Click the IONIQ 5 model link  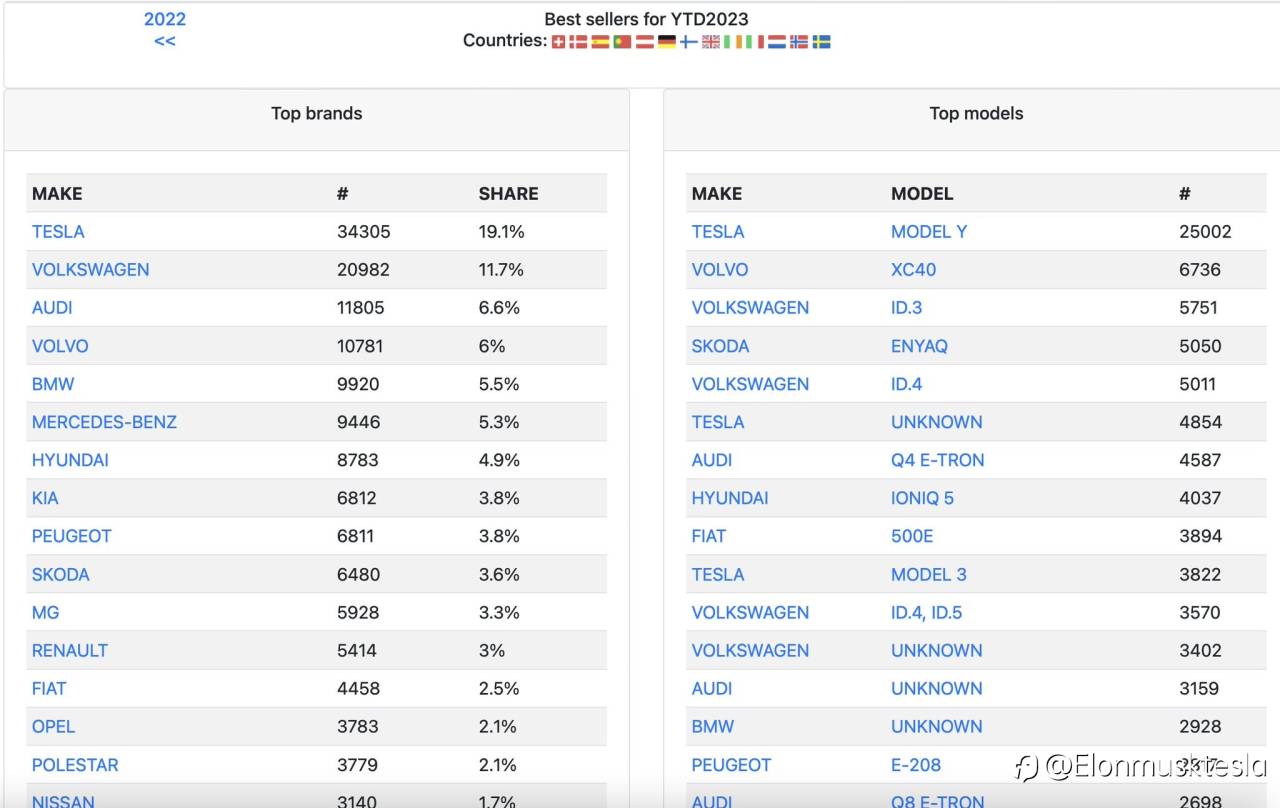(922, 498)
